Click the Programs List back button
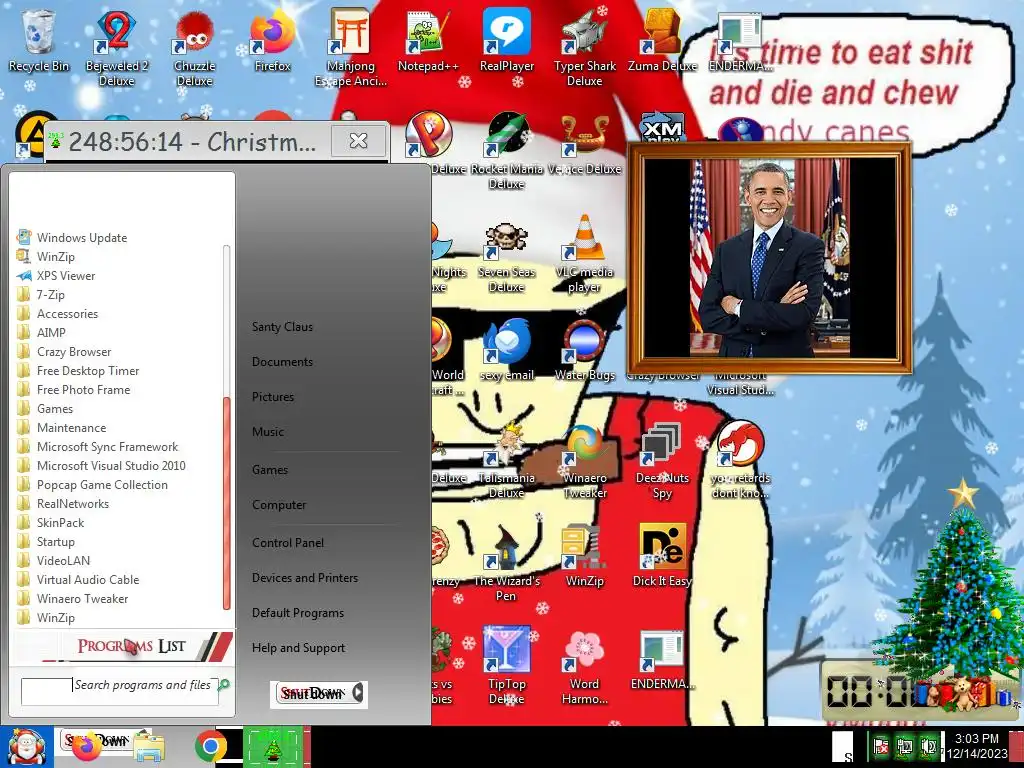Viewport: 1024px width, 768px height. click(131, 647)
